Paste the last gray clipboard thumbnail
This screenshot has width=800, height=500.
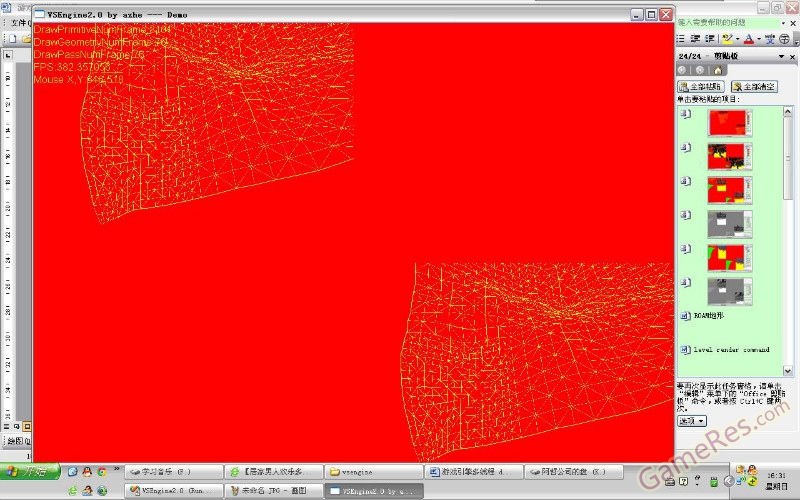[730, 291]
